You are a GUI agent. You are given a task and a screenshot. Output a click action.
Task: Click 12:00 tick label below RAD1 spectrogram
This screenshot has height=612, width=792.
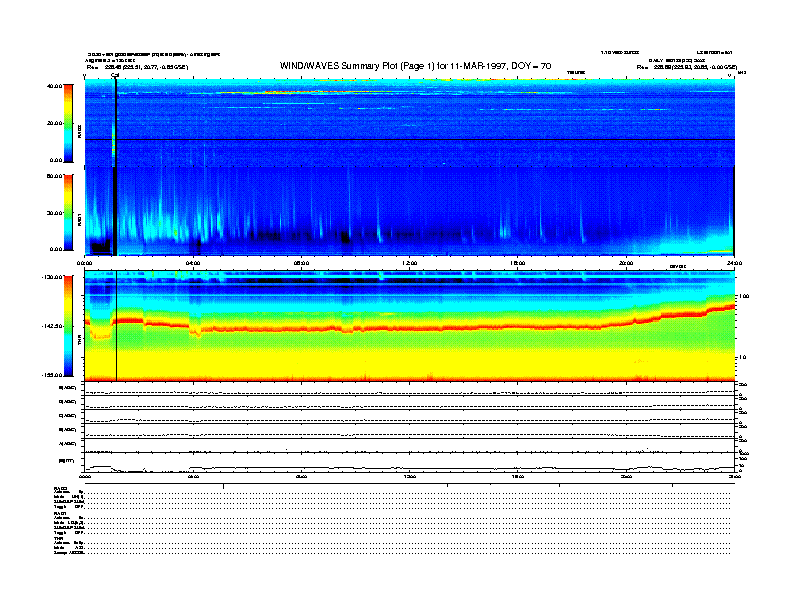[x=410, y=263]
